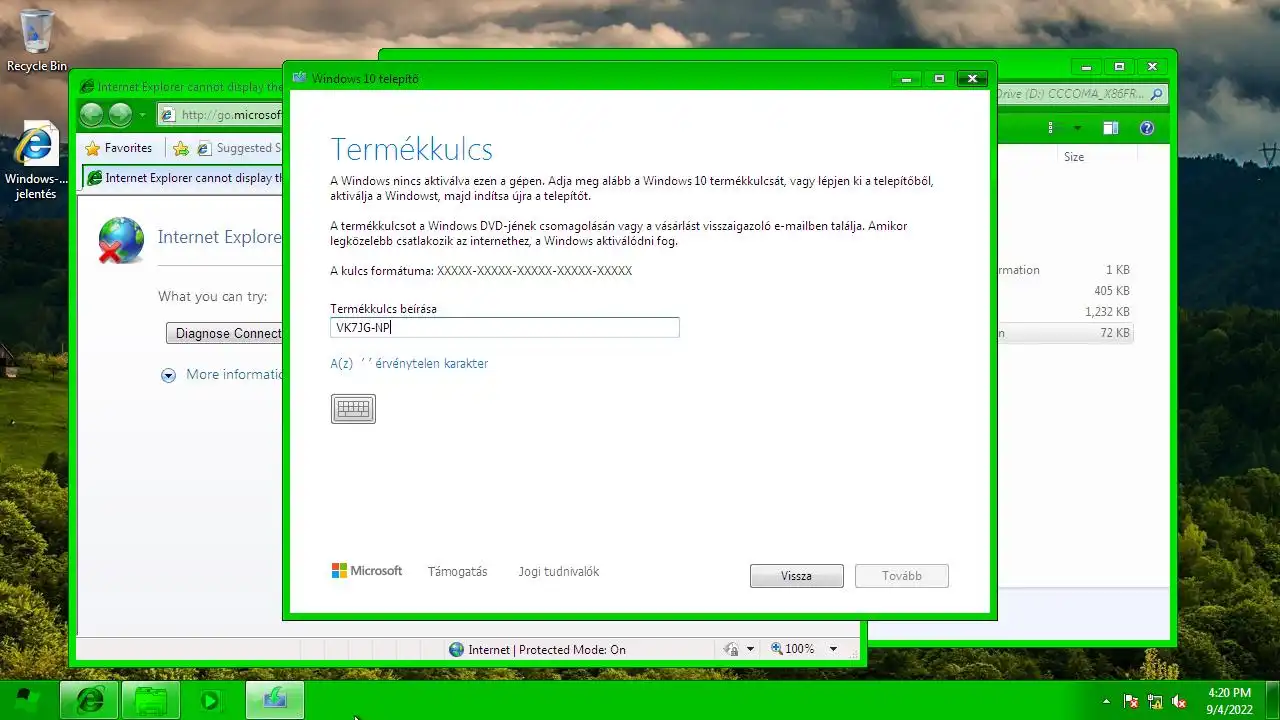Viewport: 1280px width, 720px height.
Task: Open the Action Center flag tray icon
Action: click(1131, 701)
